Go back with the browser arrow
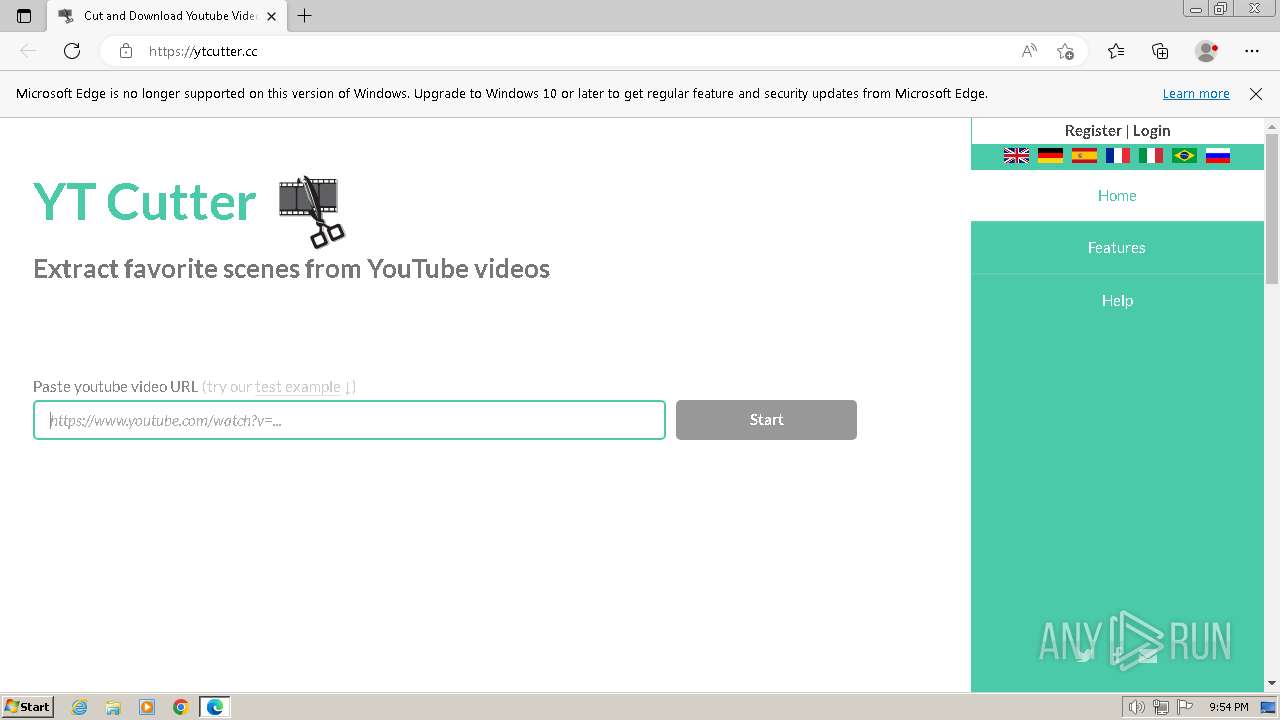Image resolution: width=1280 pixels, height=720 pixels. pyautogui.click(x=28, y=51)
